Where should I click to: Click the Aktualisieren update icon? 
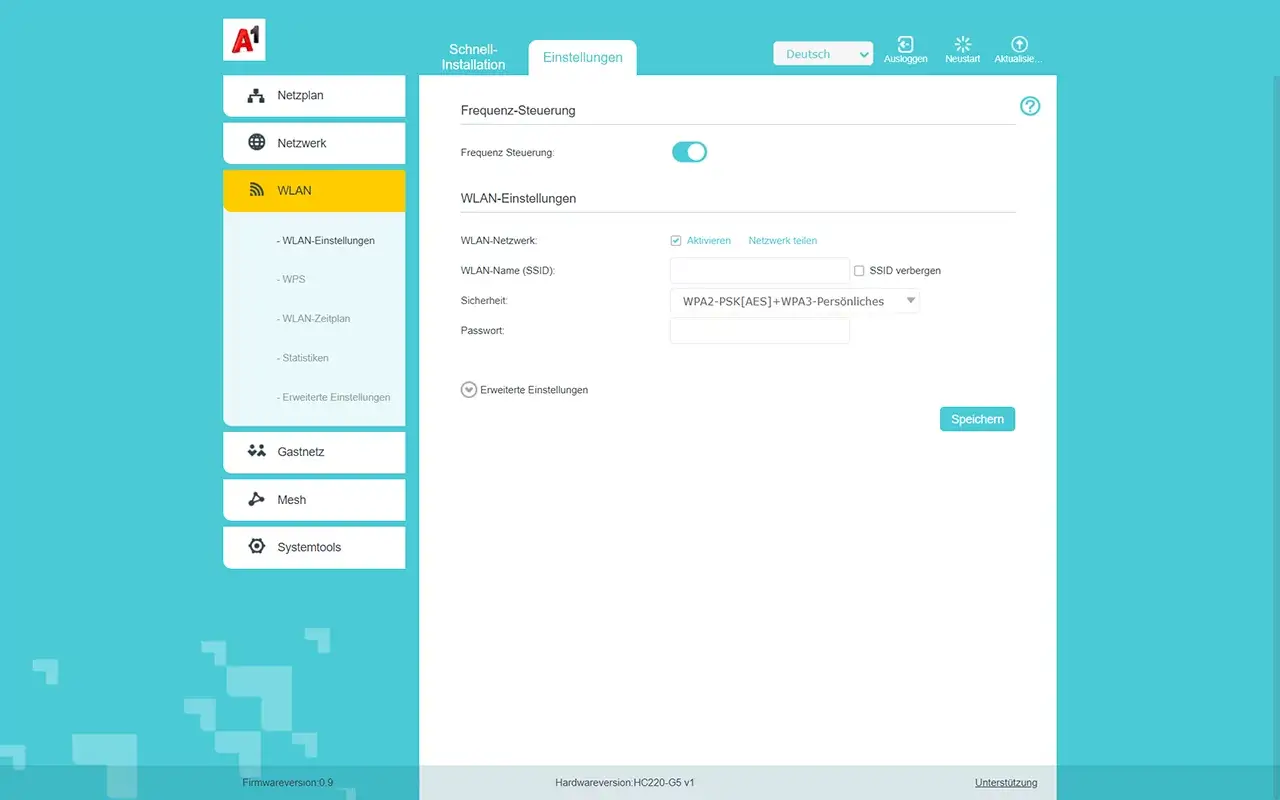point(1018,45)
